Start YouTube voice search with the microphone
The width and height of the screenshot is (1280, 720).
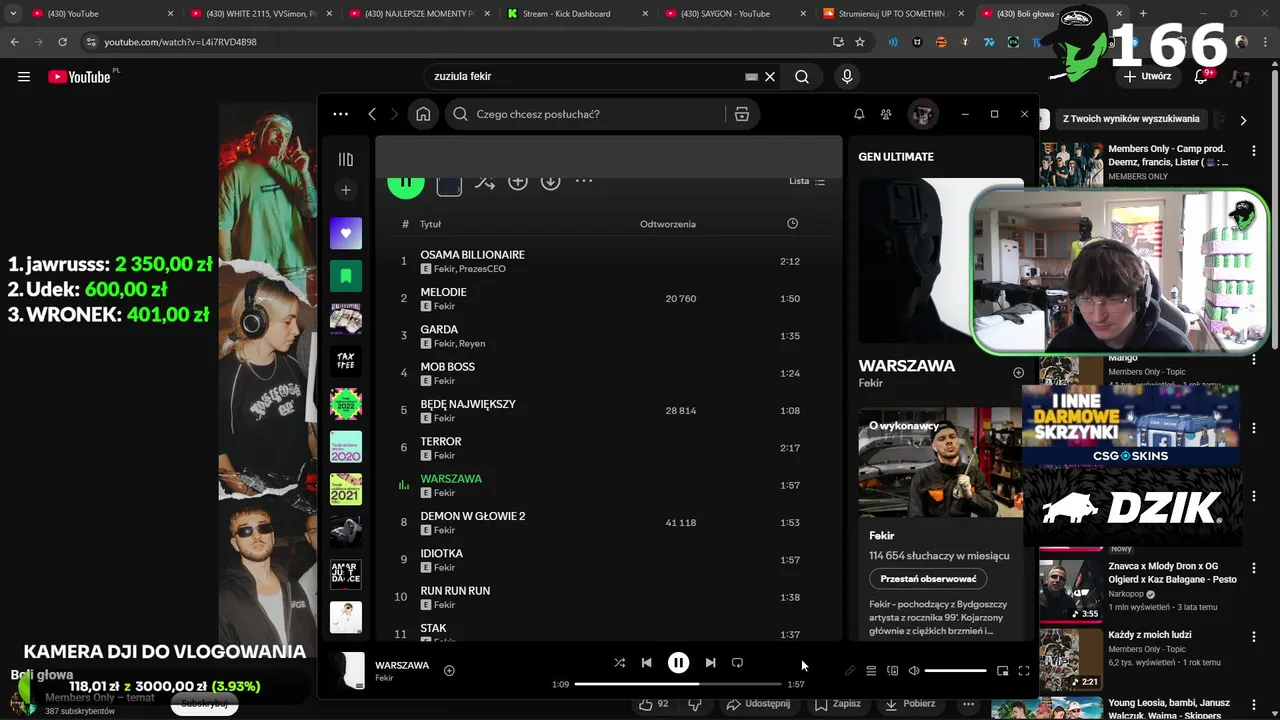click(847, 77)
